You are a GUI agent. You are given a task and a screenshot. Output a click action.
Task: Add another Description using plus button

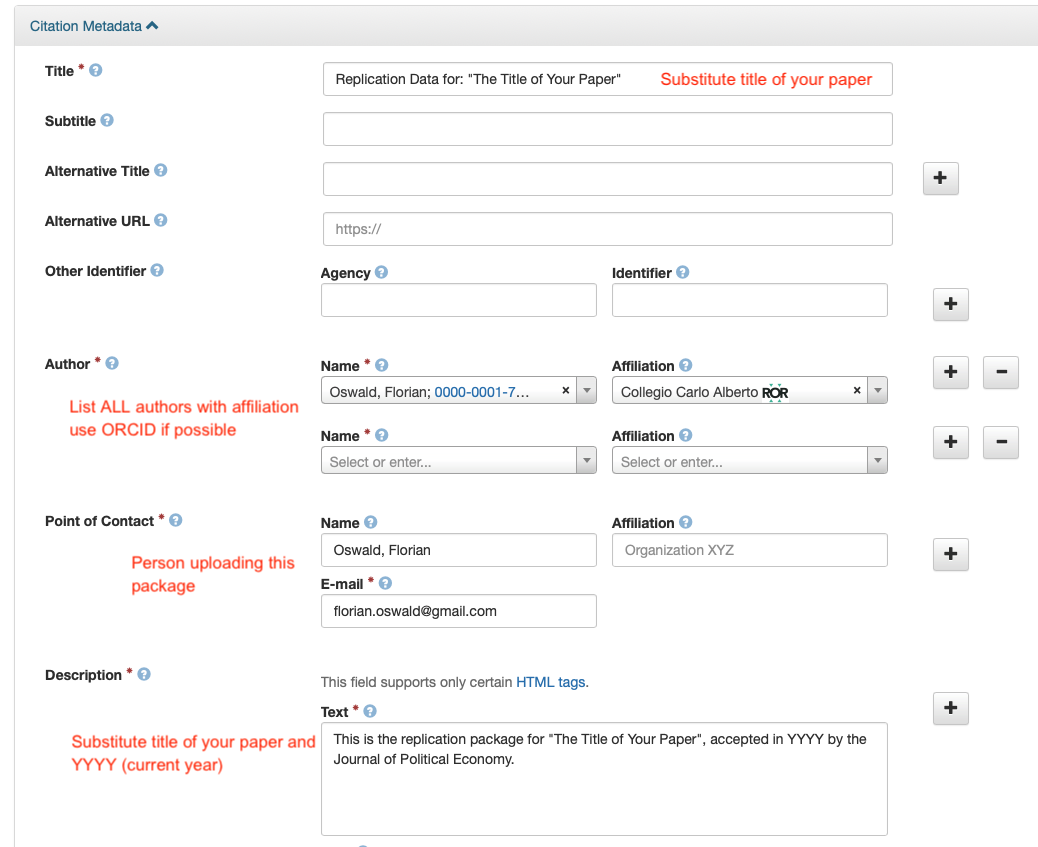[x=950, y=708]
